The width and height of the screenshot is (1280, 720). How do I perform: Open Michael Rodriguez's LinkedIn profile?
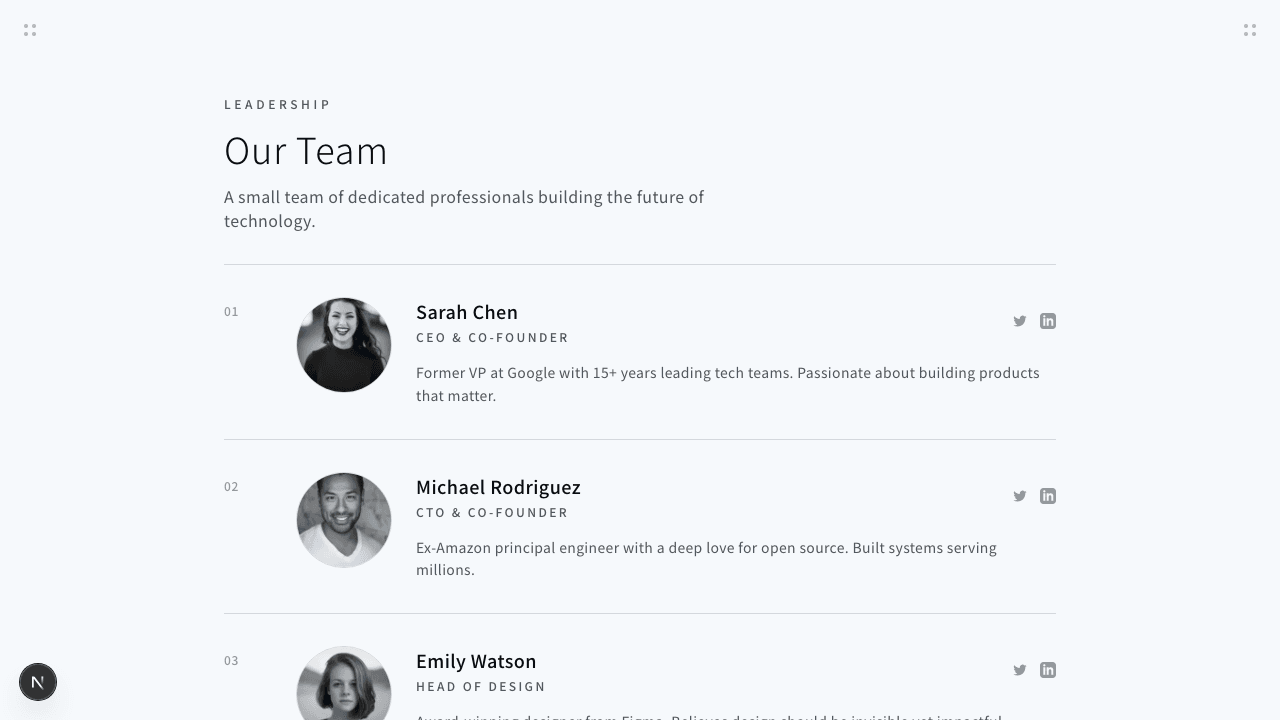click(1048, 496)
